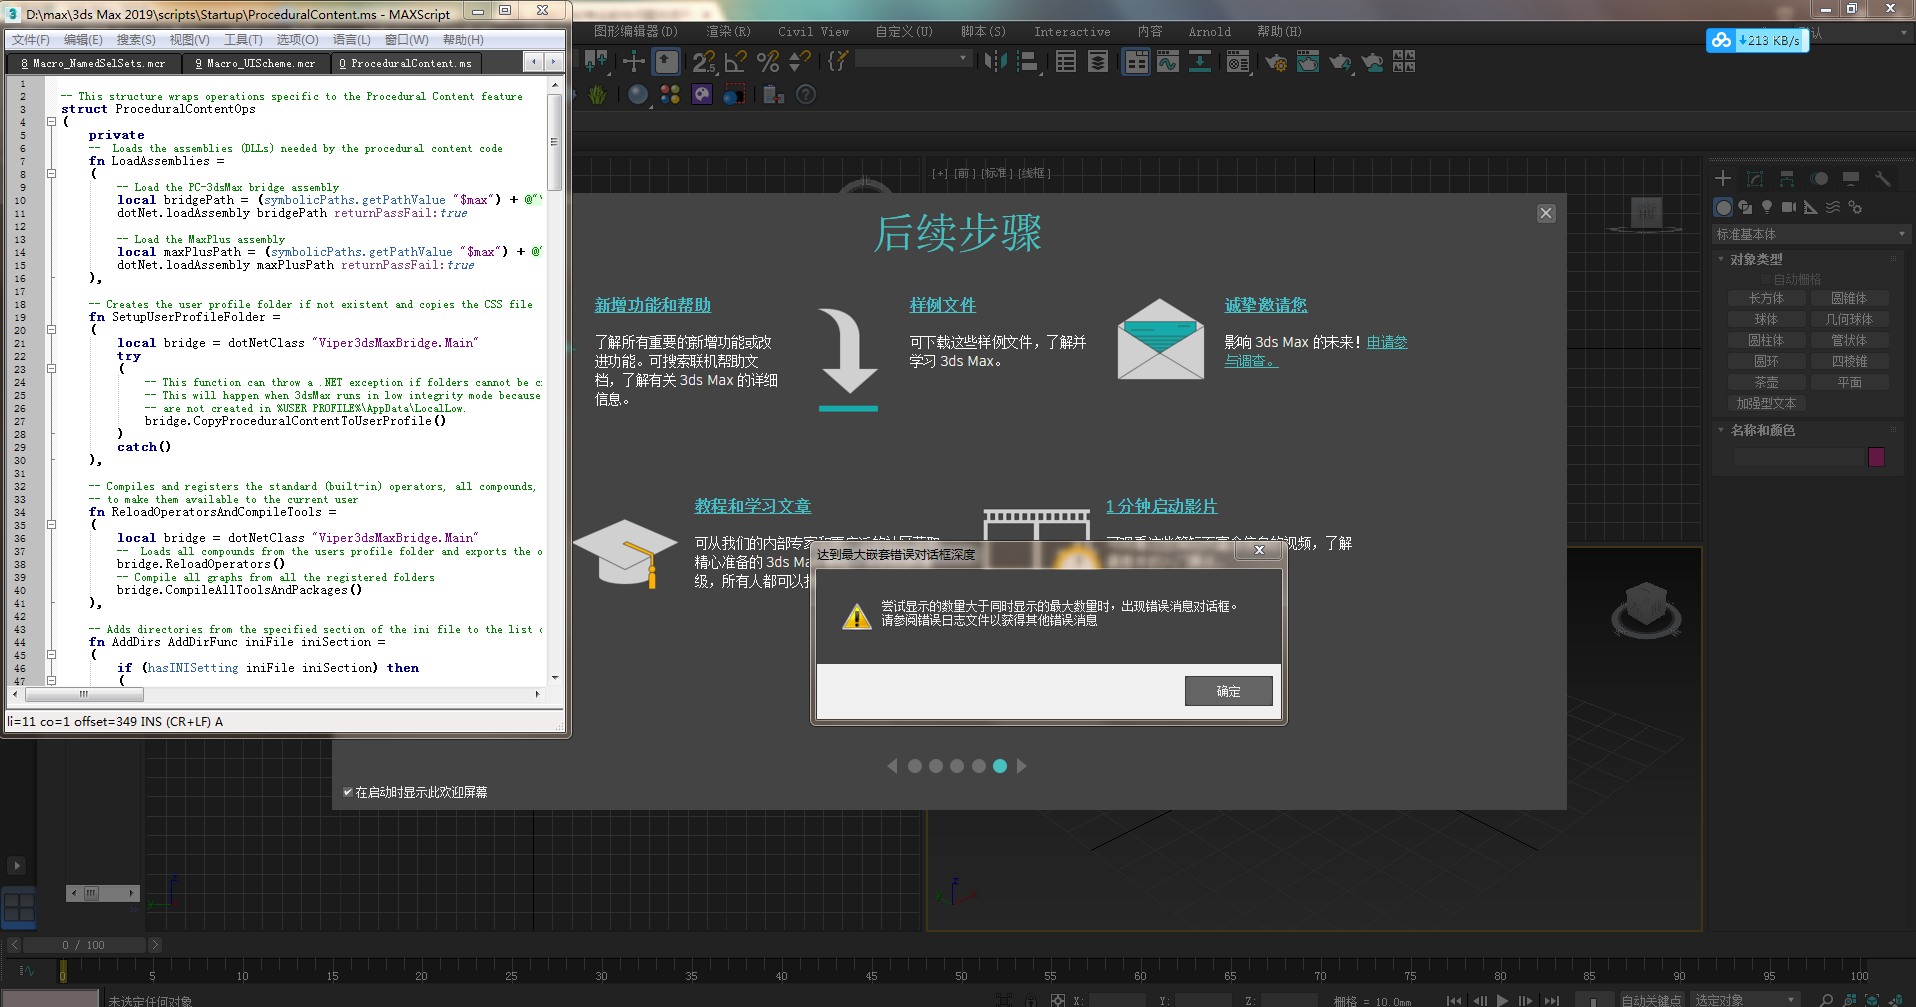Toggle Angle Snap icon
Image resolution: width=1916 pixels, height=1007 pixels.
(x=736, y=62)
